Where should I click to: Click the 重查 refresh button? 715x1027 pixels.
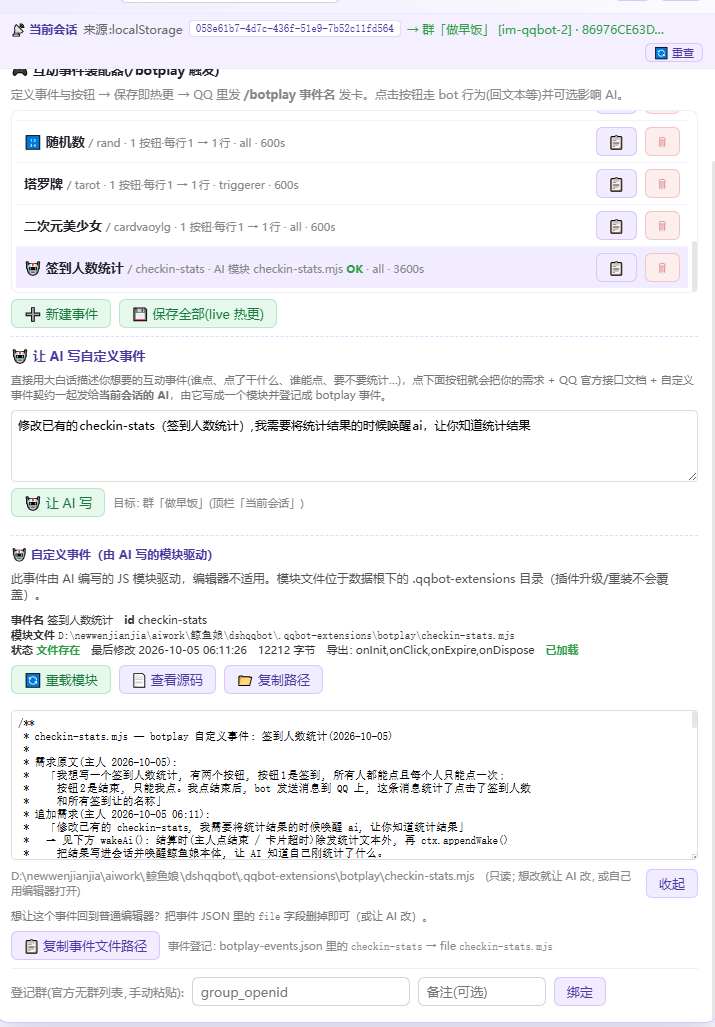tap(674, 52)
